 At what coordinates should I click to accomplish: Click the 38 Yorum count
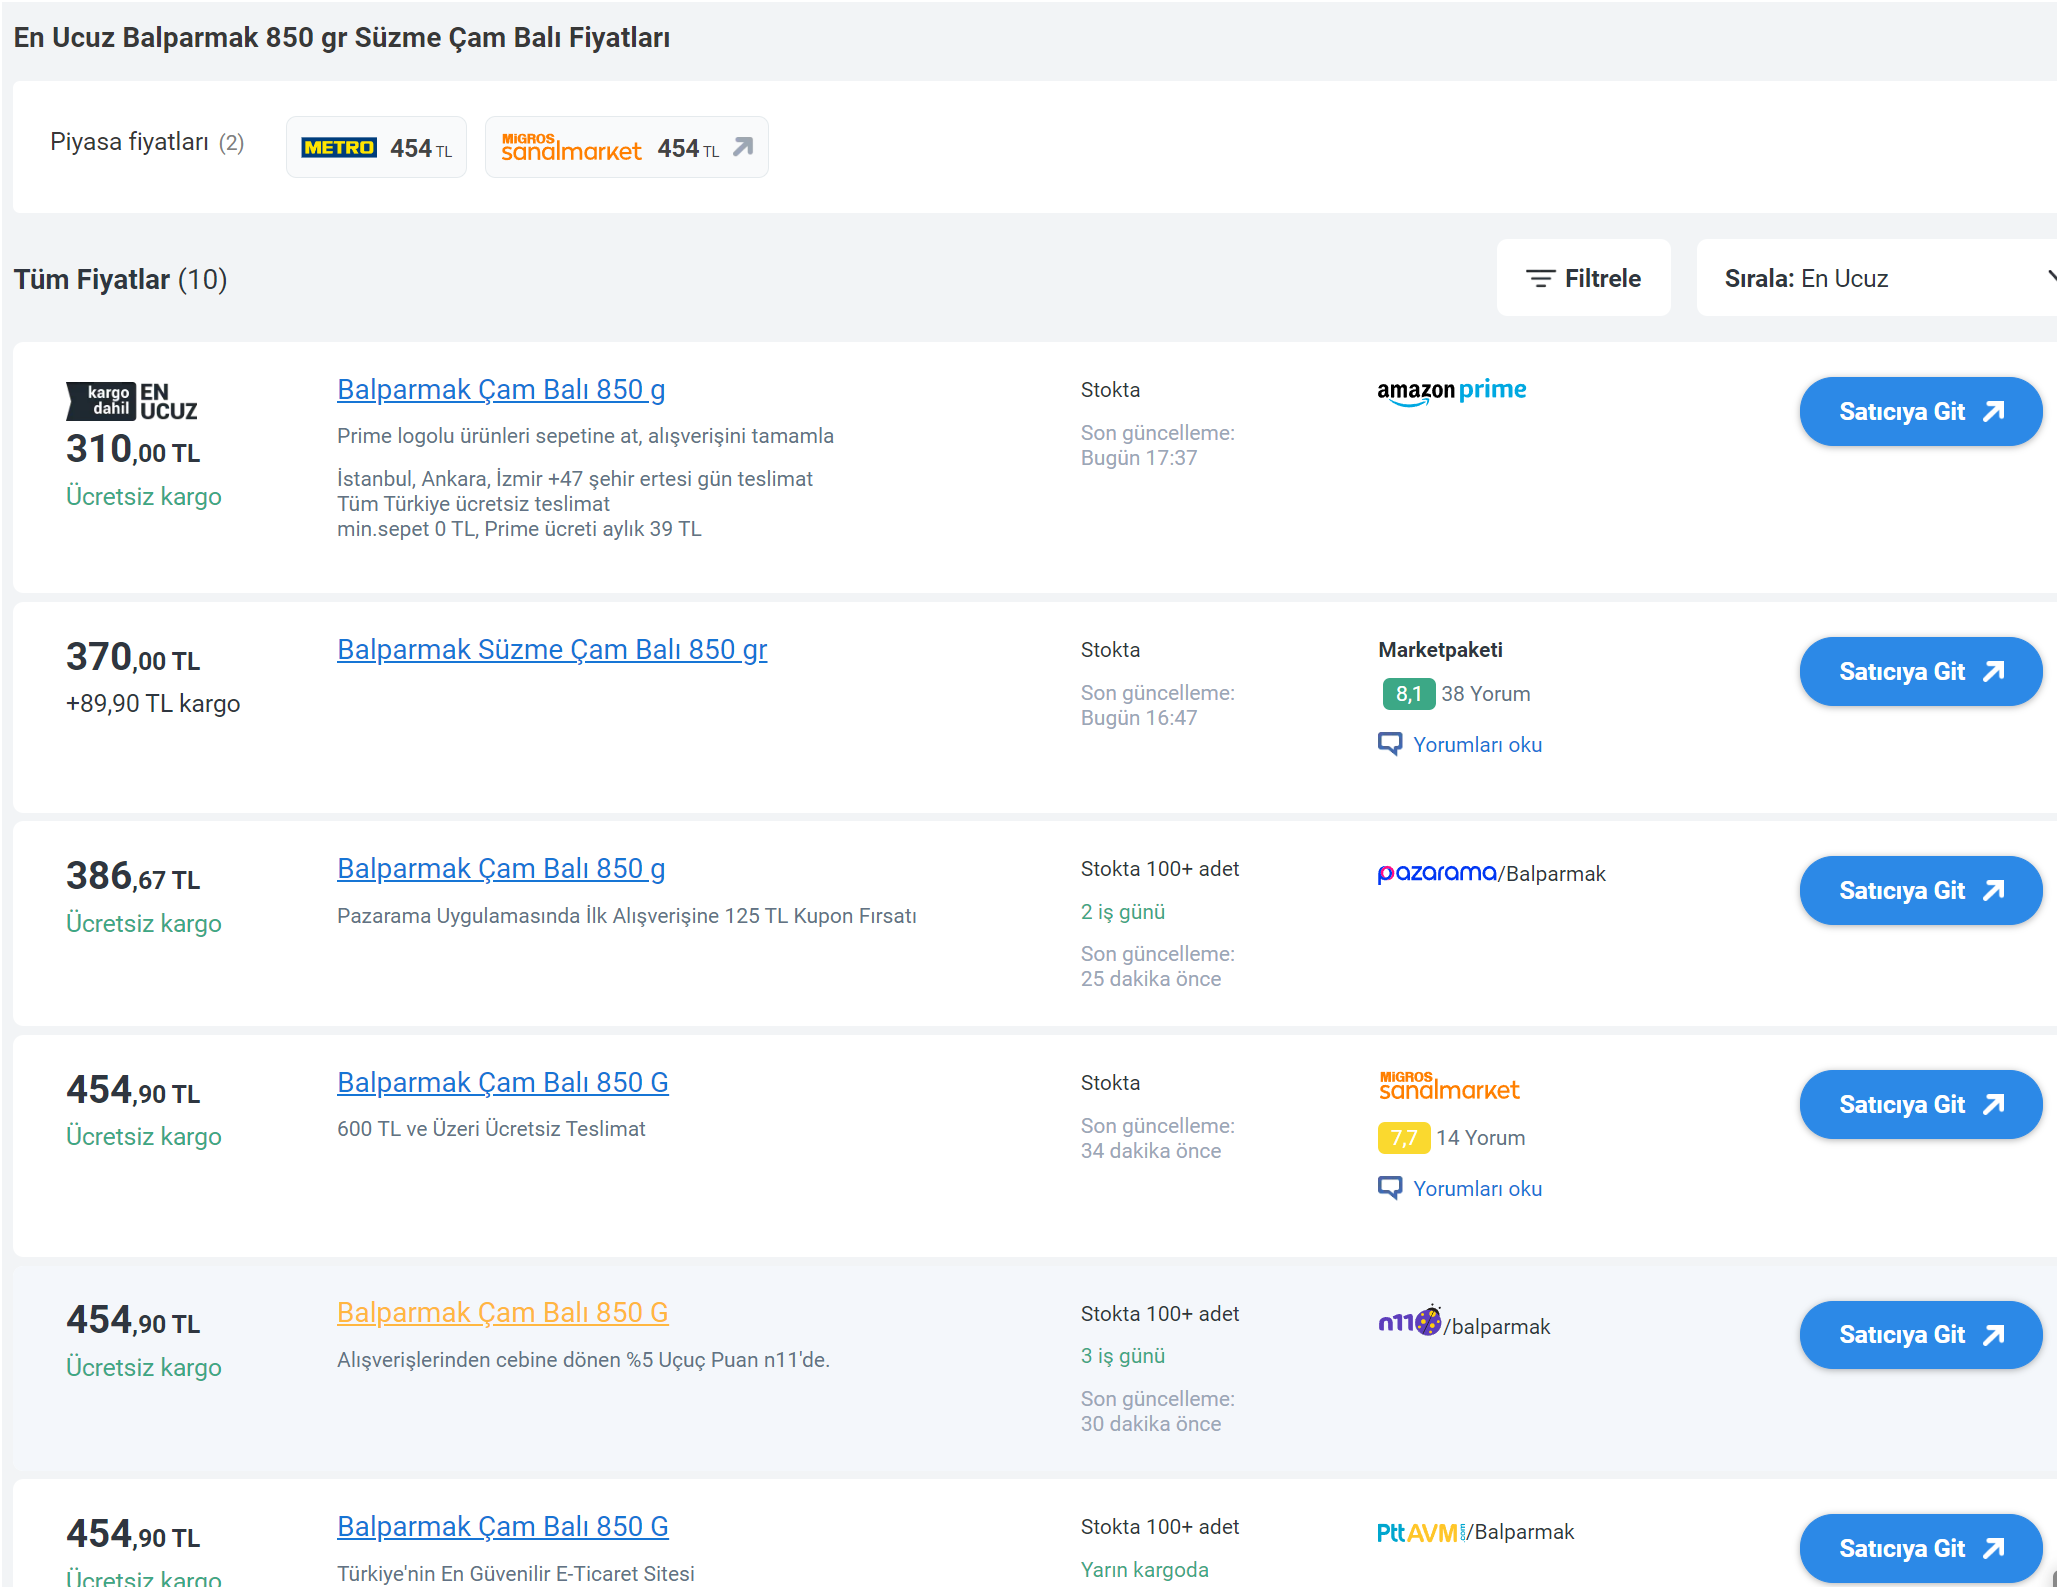click(x=1485, y=693)
